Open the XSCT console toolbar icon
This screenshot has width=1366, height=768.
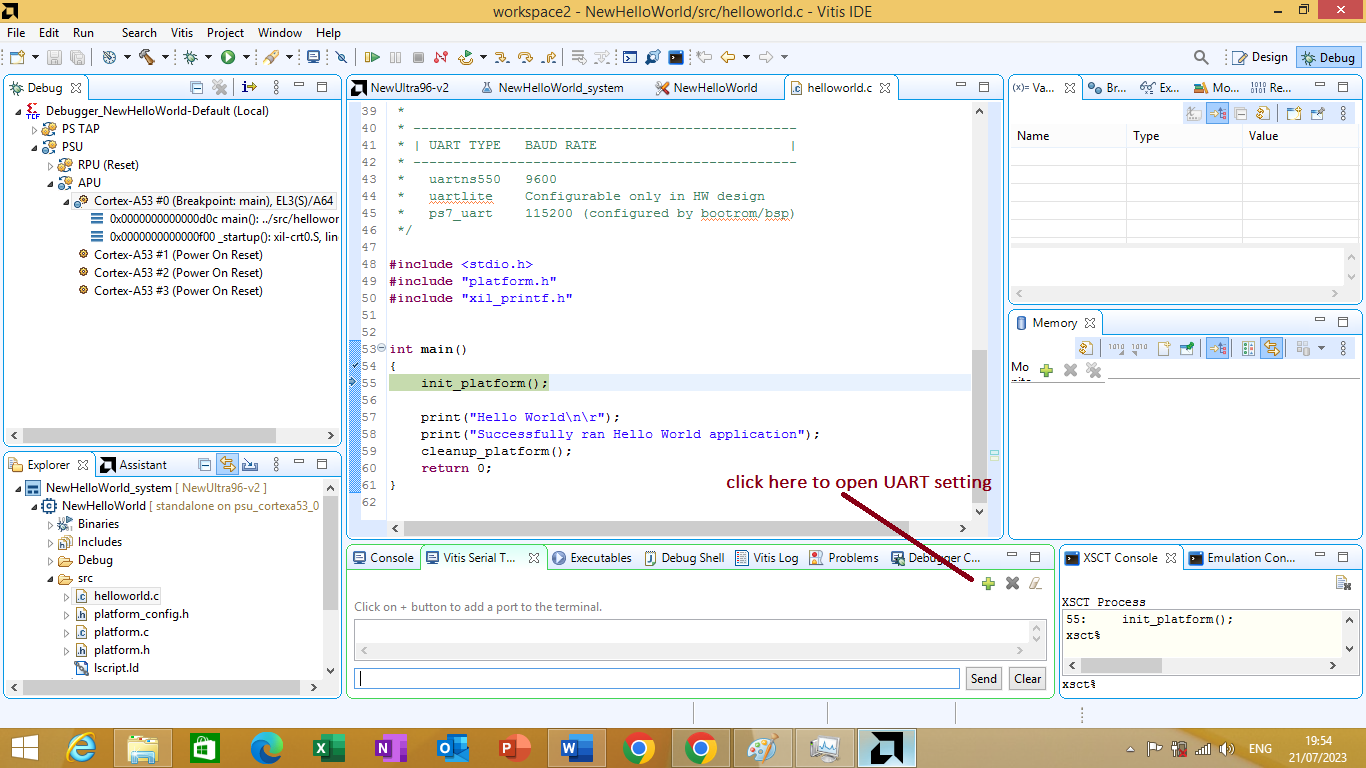pos(677,57)
